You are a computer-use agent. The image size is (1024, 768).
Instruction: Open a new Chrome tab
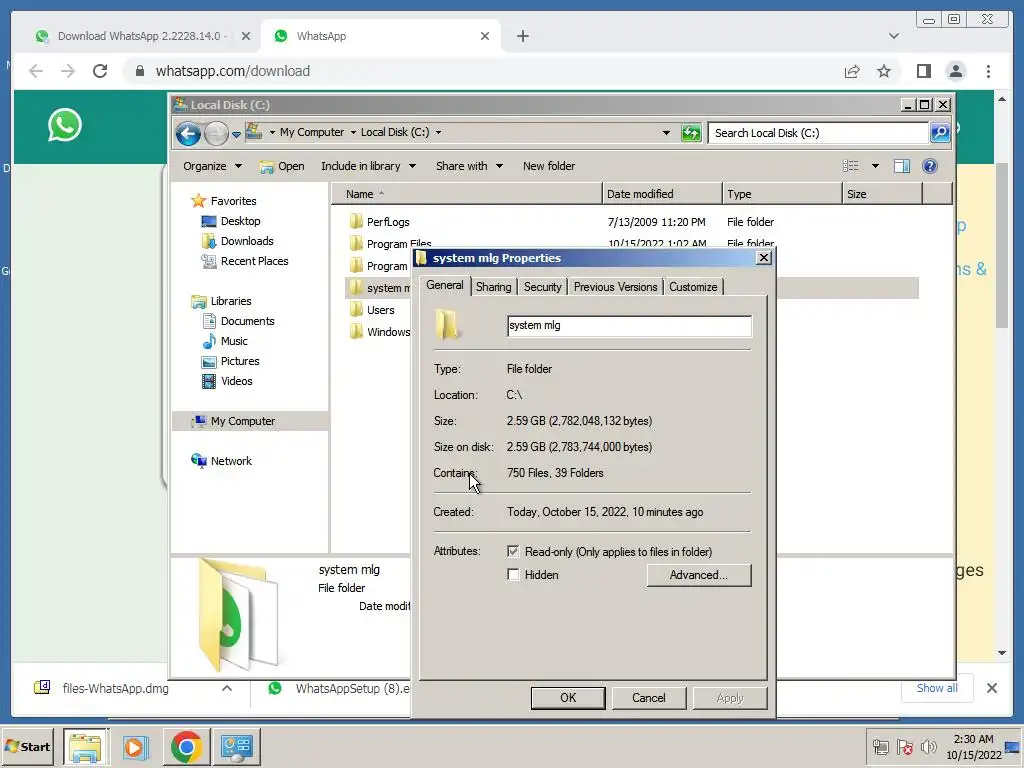[x=522, y=37]
